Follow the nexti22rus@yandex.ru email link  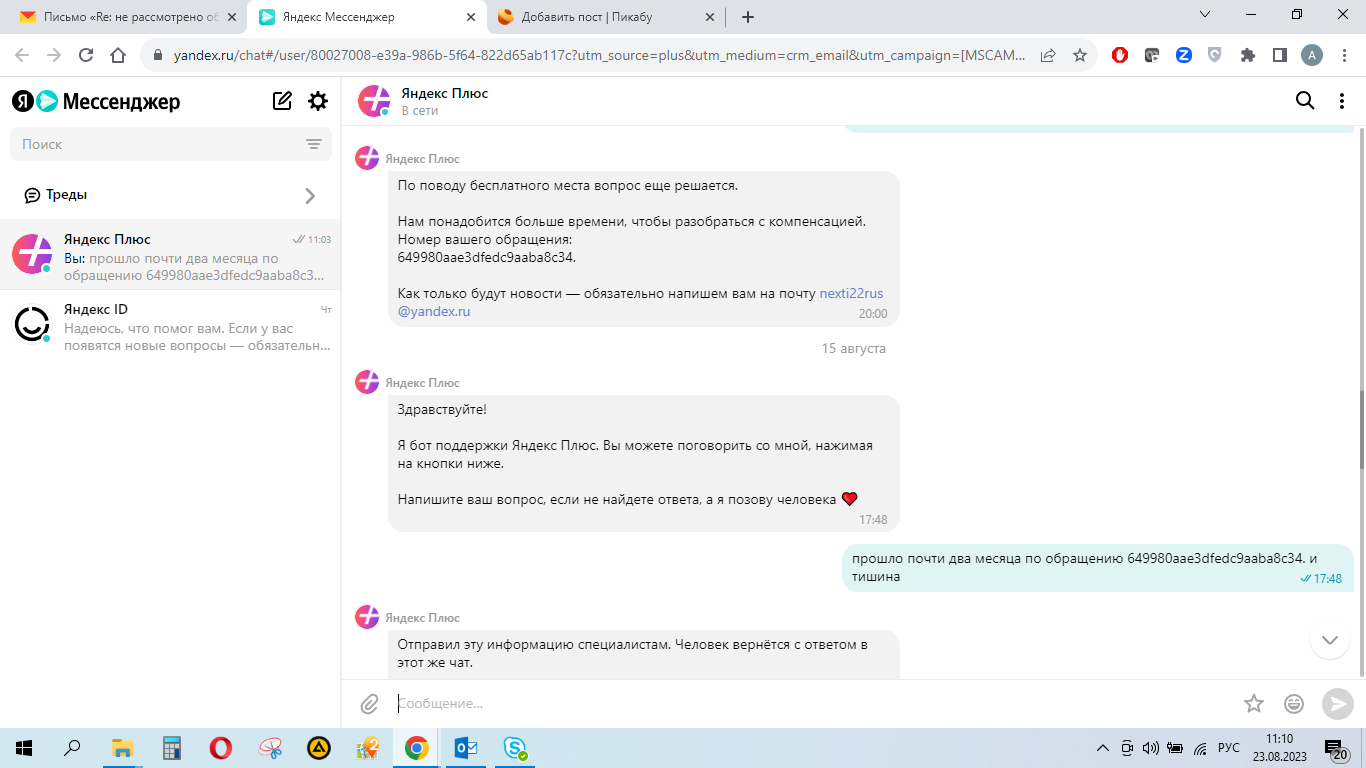(640, 302)
